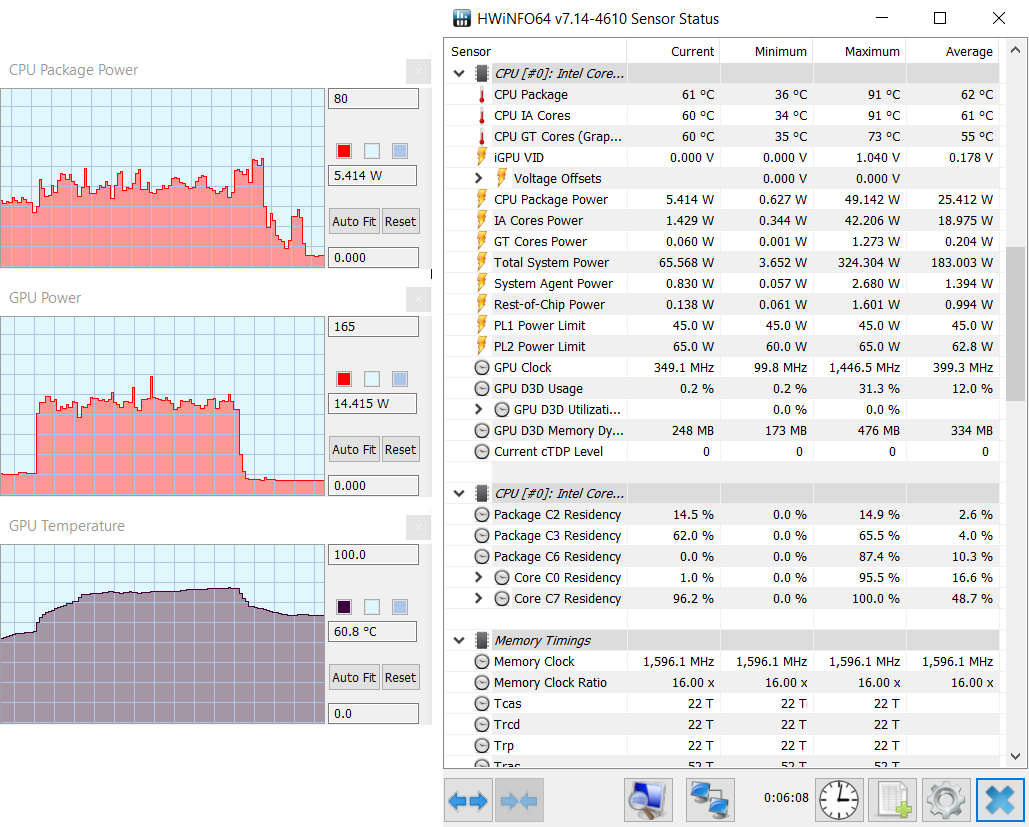Click the sensor search magnifier icon
This screenshot has height=827, width=1029.
(x=648, y=800)
